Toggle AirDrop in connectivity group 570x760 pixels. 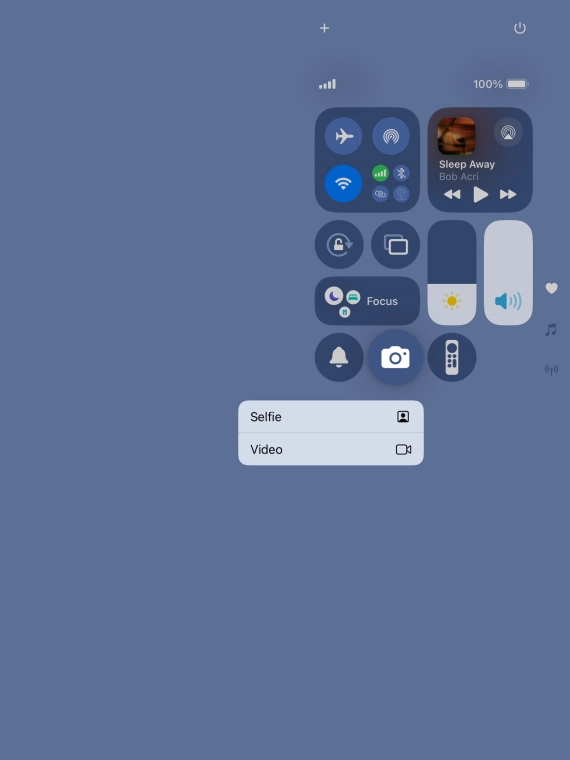point(391,136)
